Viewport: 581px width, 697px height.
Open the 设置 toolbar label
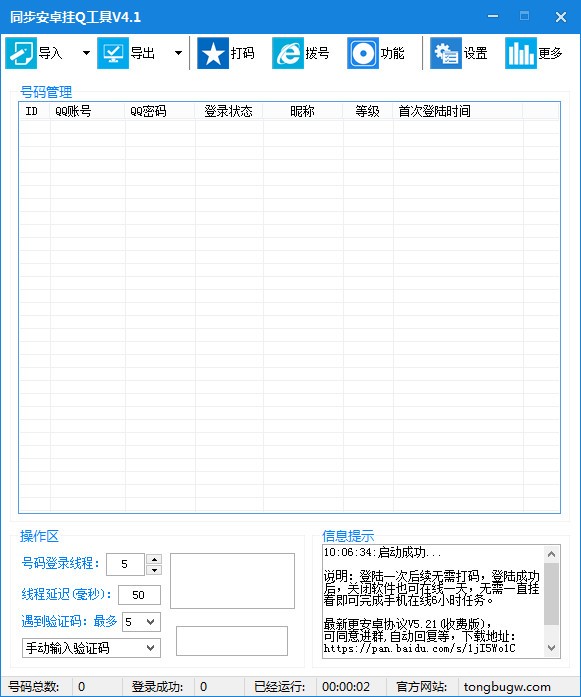[x=475, y=53]
